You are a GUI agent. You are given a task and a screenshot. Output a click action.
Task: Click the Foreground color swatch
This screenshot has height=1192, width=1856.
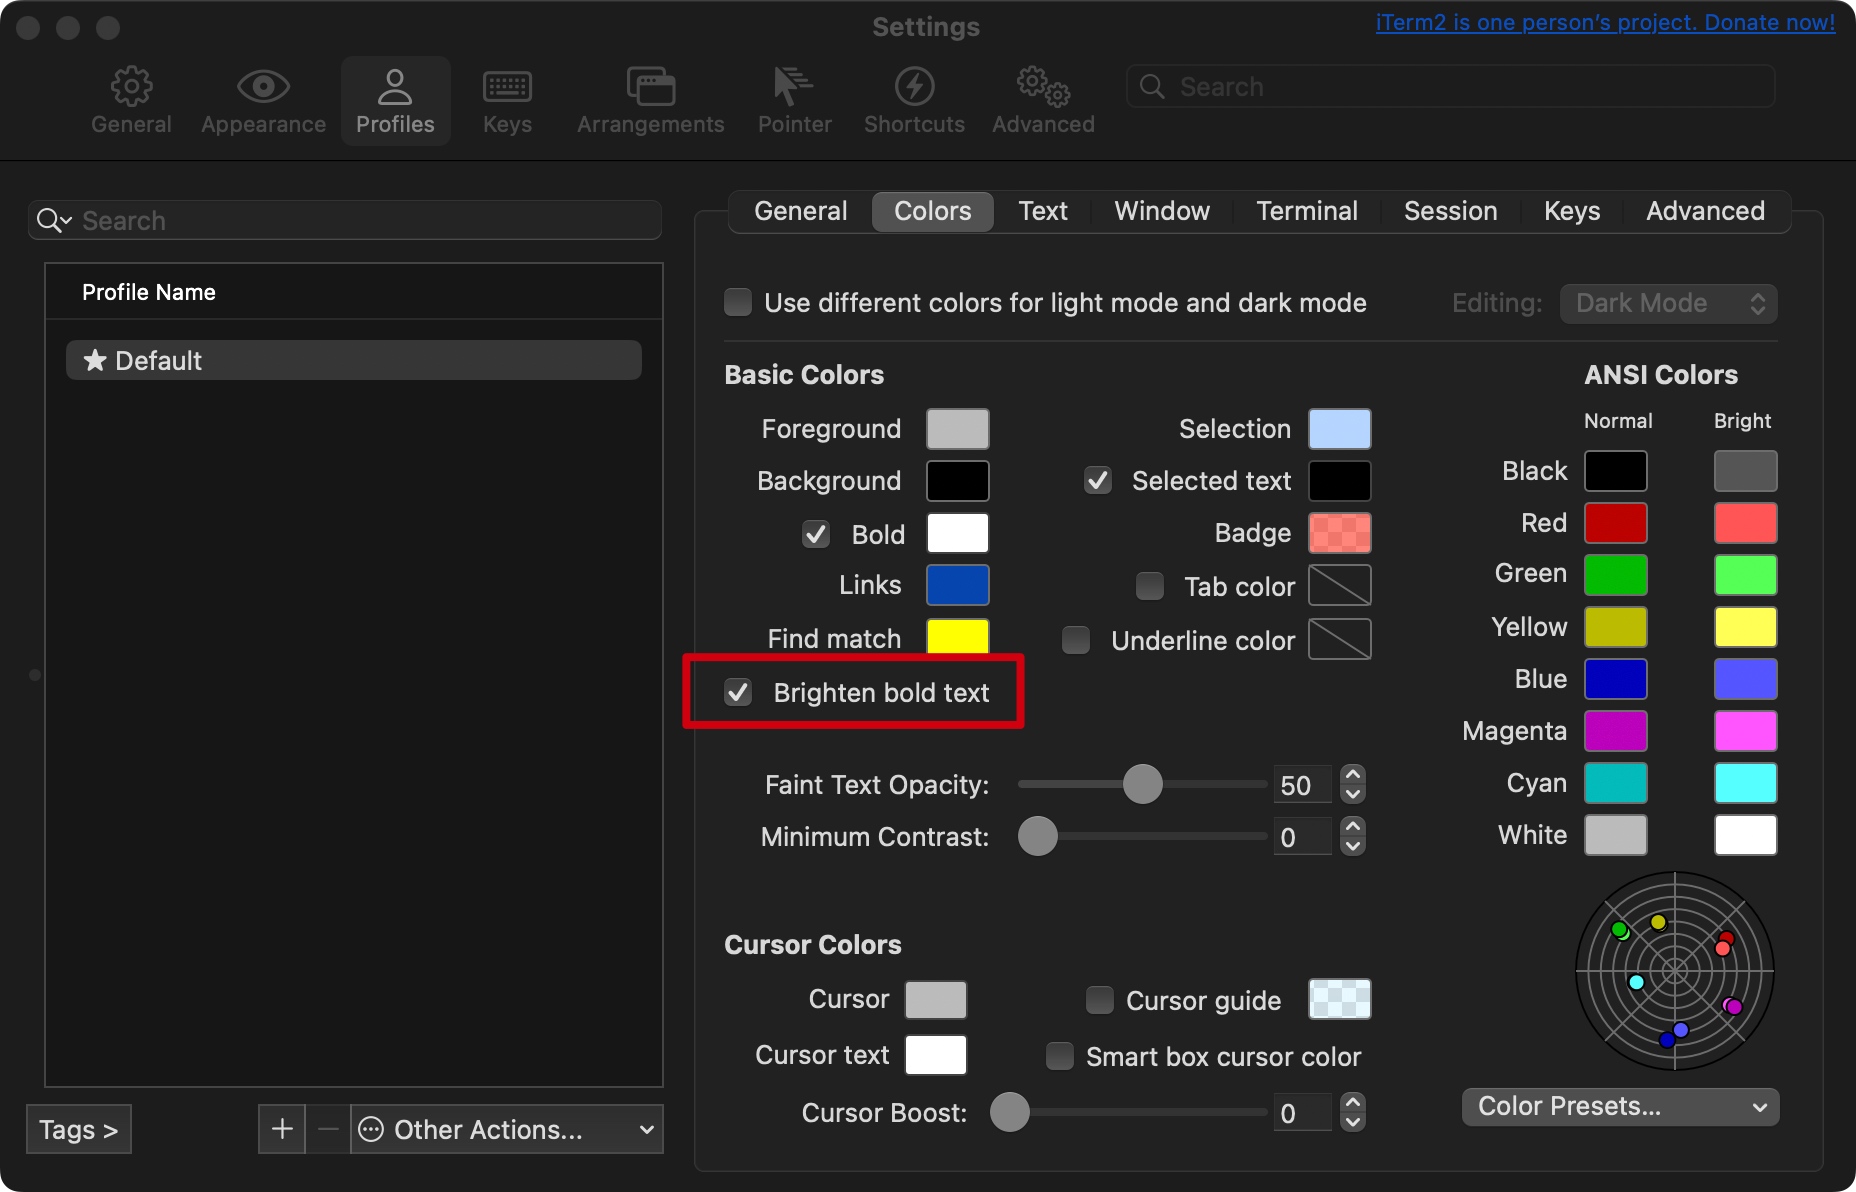(x=957, y=429)
